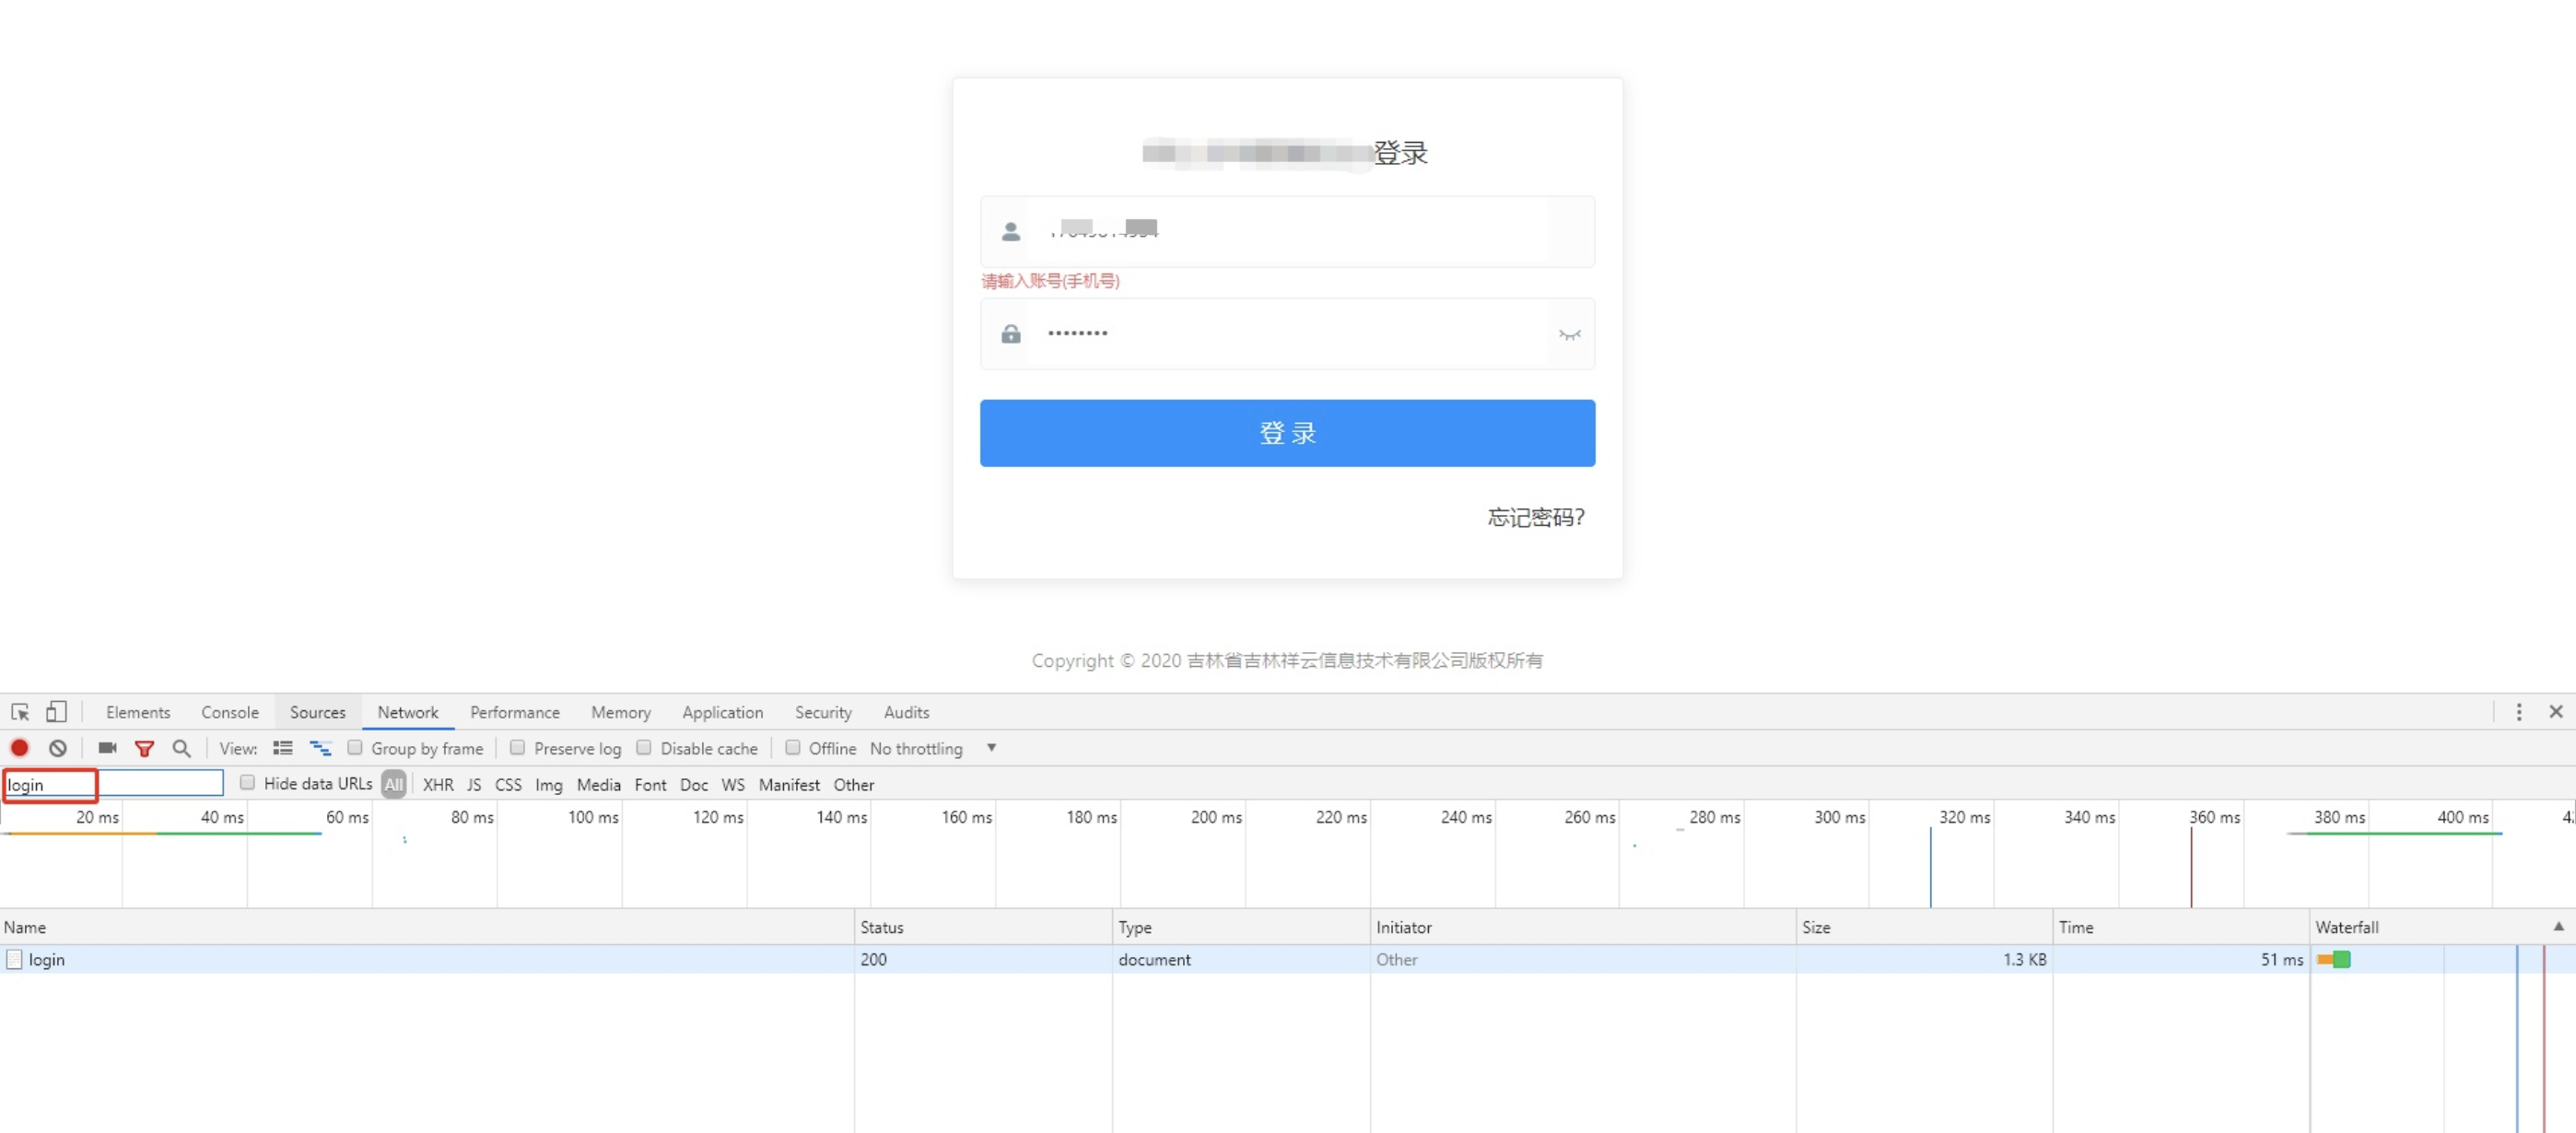2576x1133 pixels.
Task: Check the Disable cache option
Action: coord(644,748)
